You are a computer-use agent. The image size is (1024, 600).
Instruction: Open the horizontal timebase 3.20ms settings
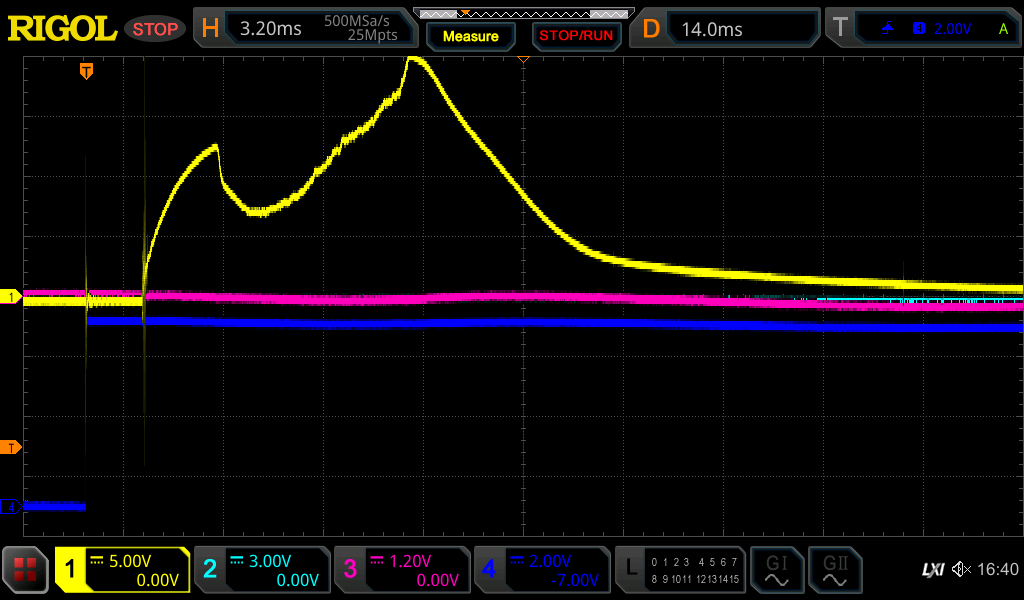pos(304,29)
